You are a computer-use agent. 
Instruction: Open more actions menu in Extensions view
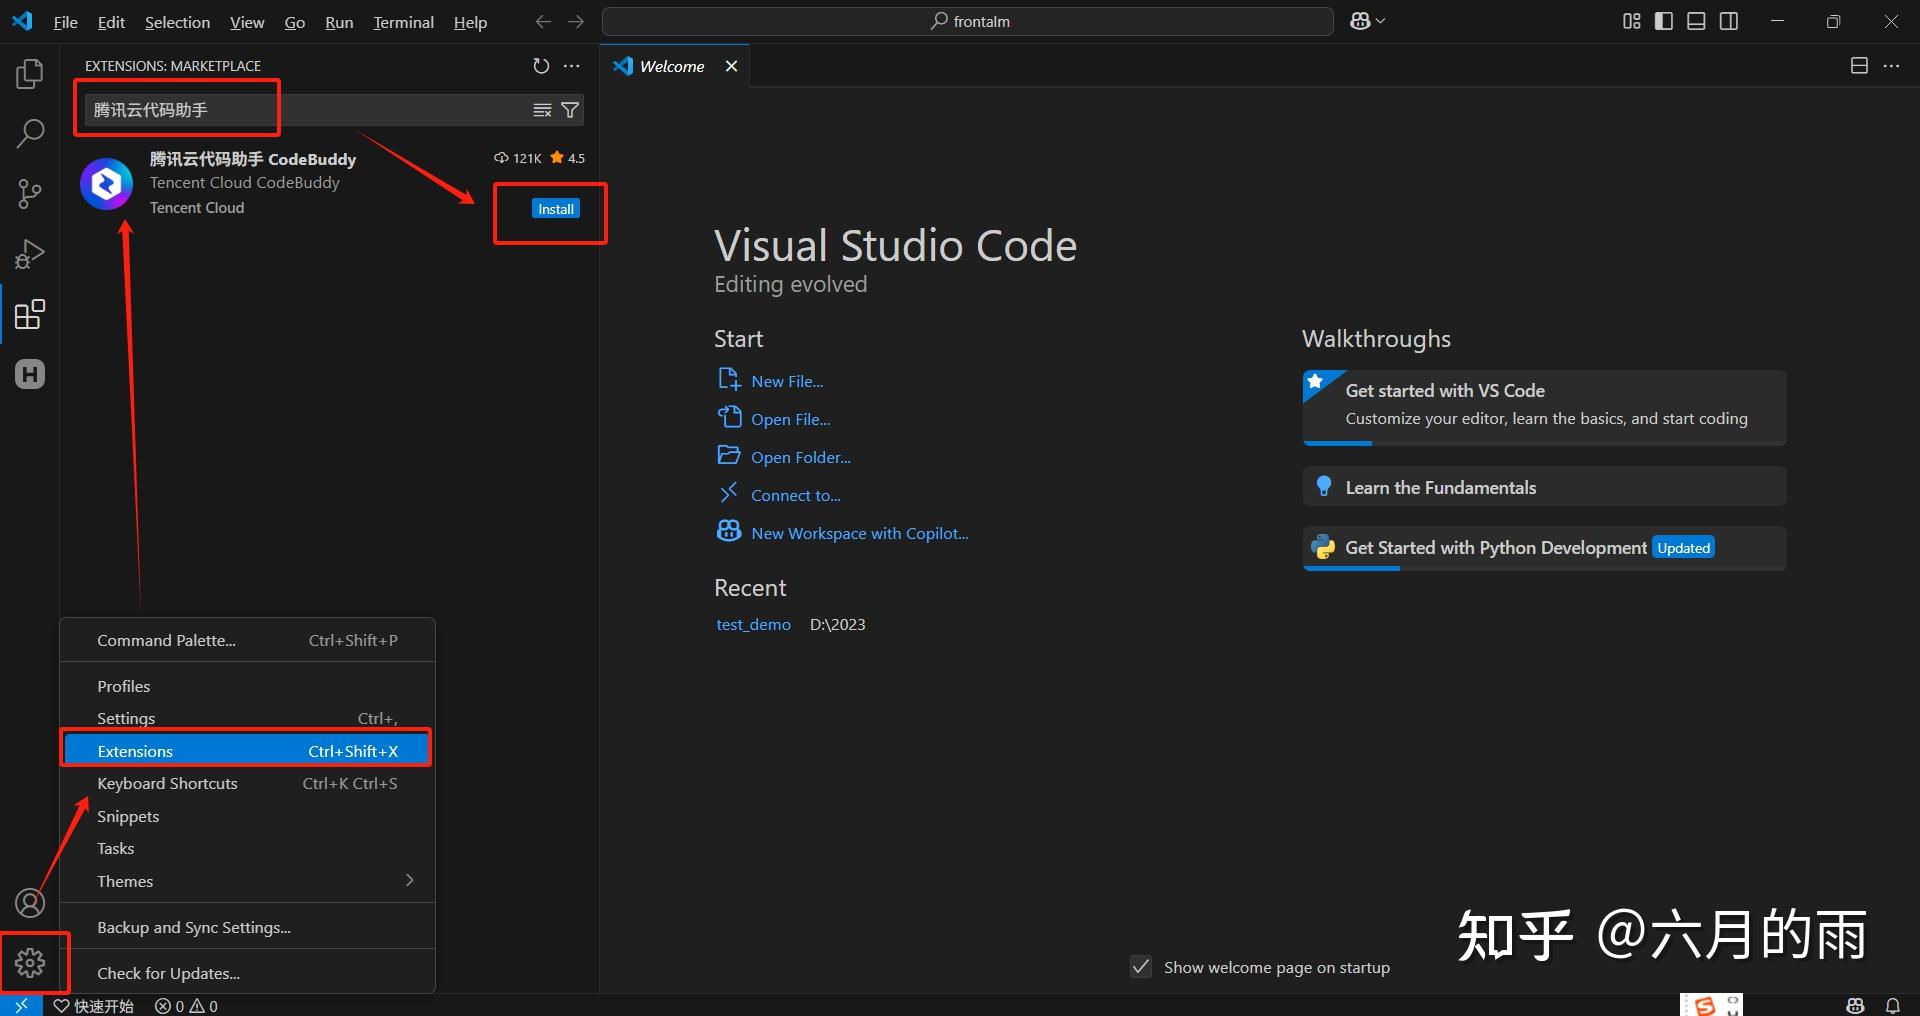coord(571,66)
